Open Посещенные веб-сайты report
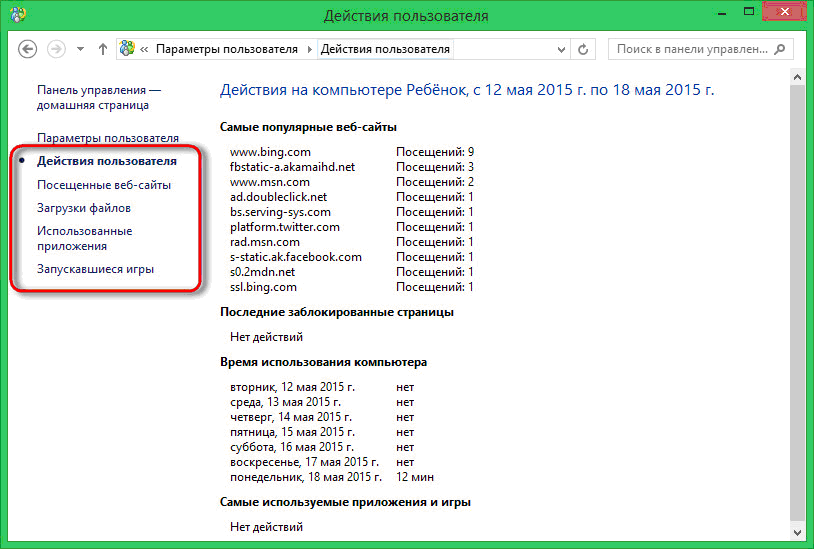The height and width of the screenshot is (549, 814). (104, 185)
